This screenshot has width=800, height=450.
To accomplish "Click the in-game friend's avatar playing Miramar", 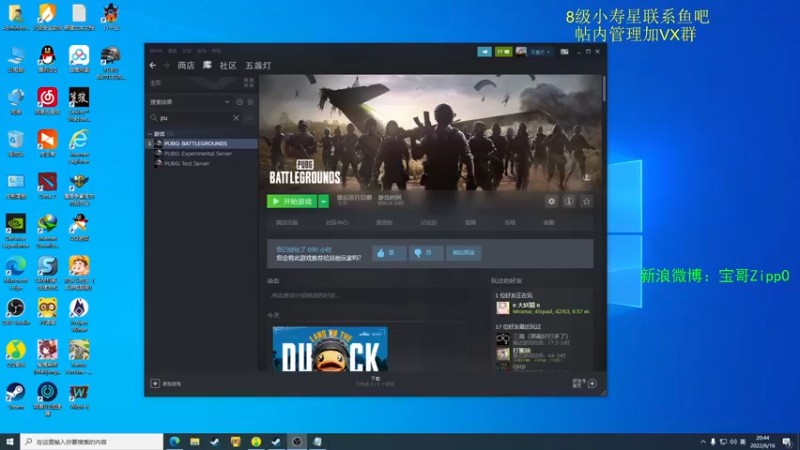I will pos(503,308).
